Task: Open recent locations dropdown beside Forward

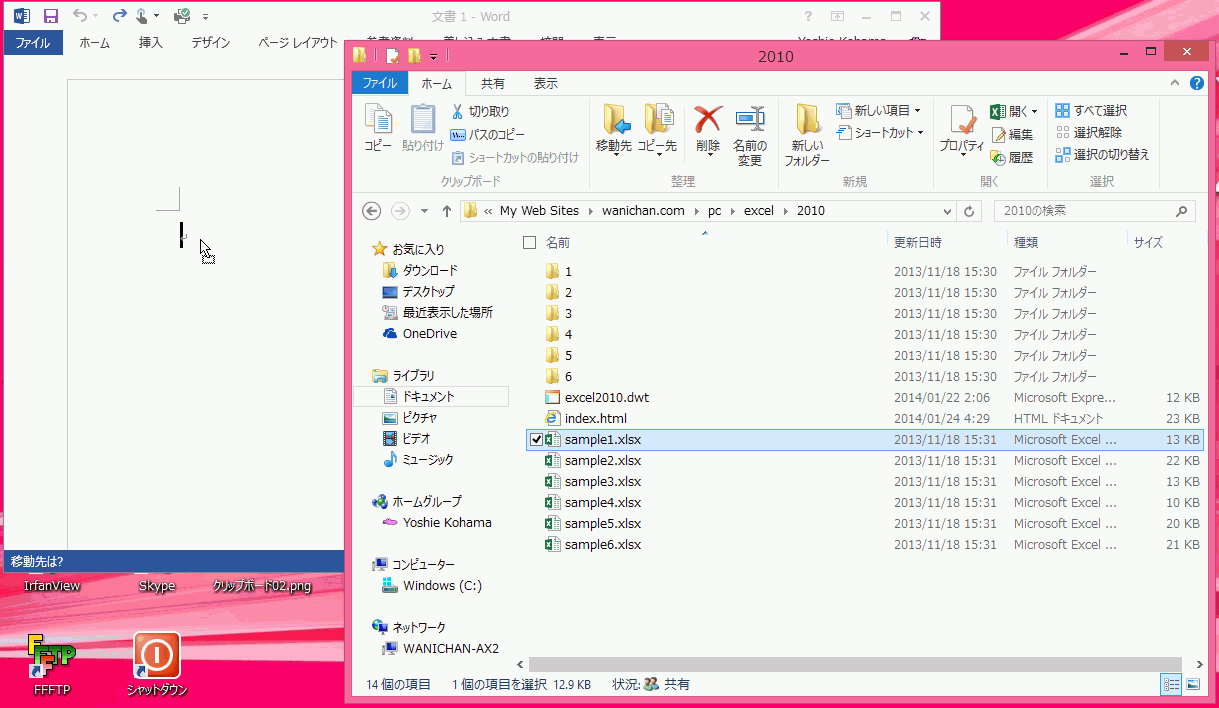Action: [x=424, y=211]
